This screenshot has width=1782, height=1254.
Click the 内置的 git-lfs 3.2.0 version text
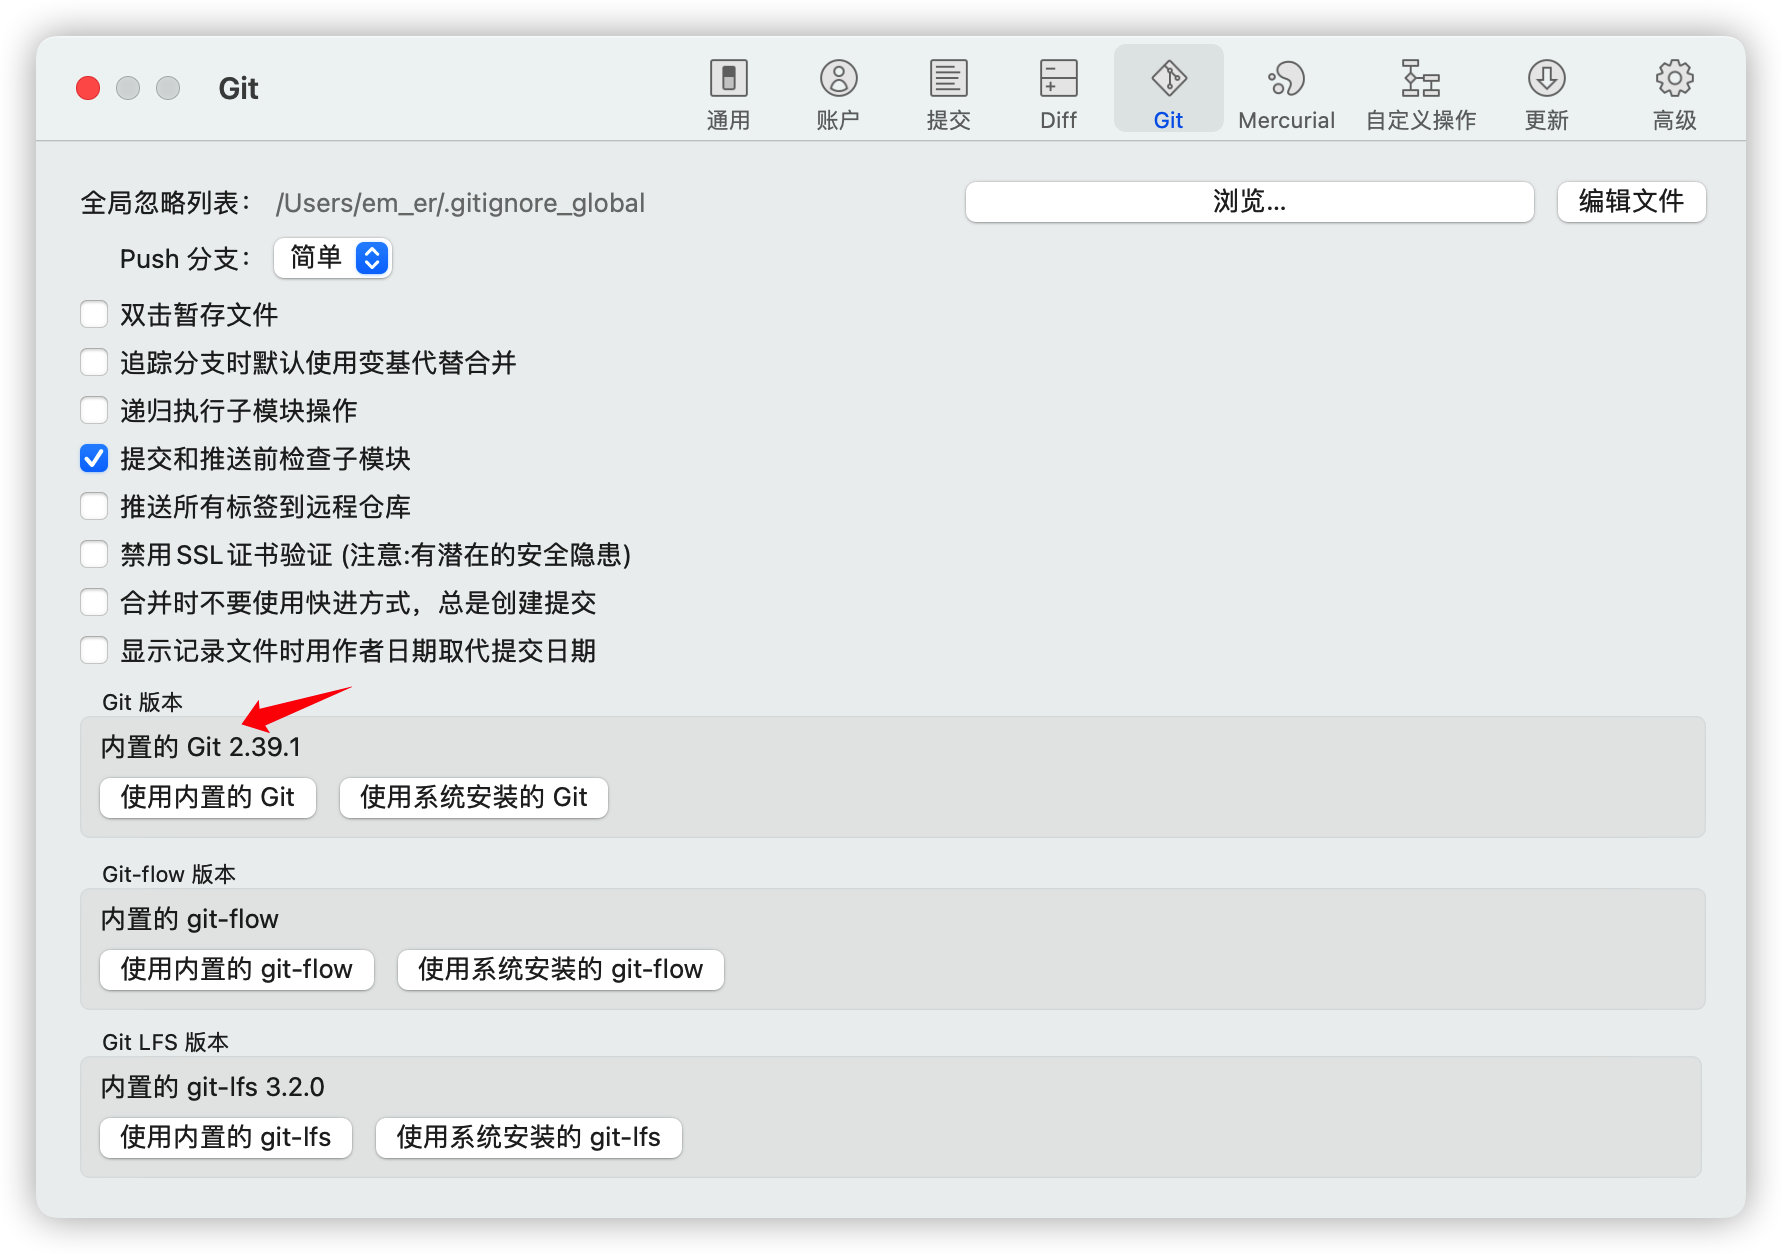(x=213, y=1087)
